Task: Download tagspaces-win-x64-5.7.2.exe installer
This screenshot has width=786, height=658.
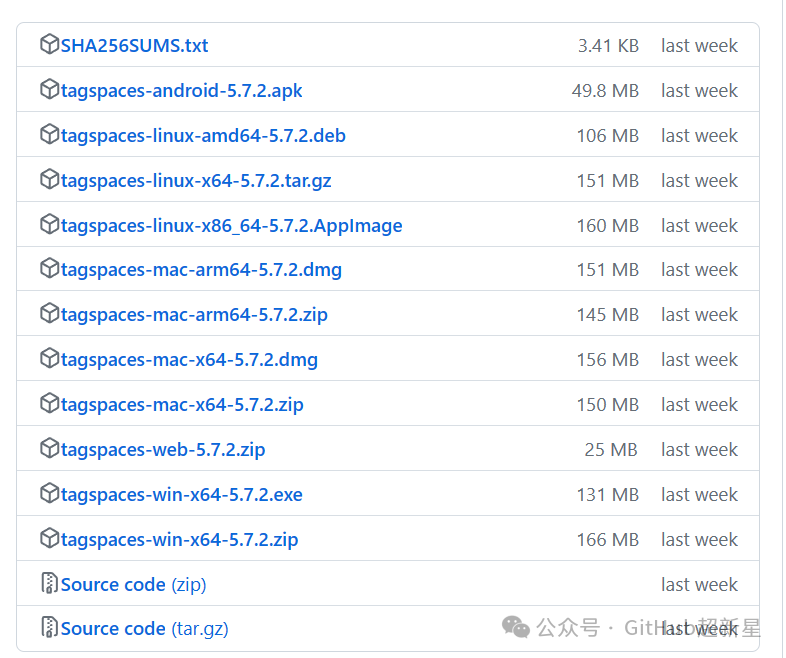Action: [x=181, y=495]
